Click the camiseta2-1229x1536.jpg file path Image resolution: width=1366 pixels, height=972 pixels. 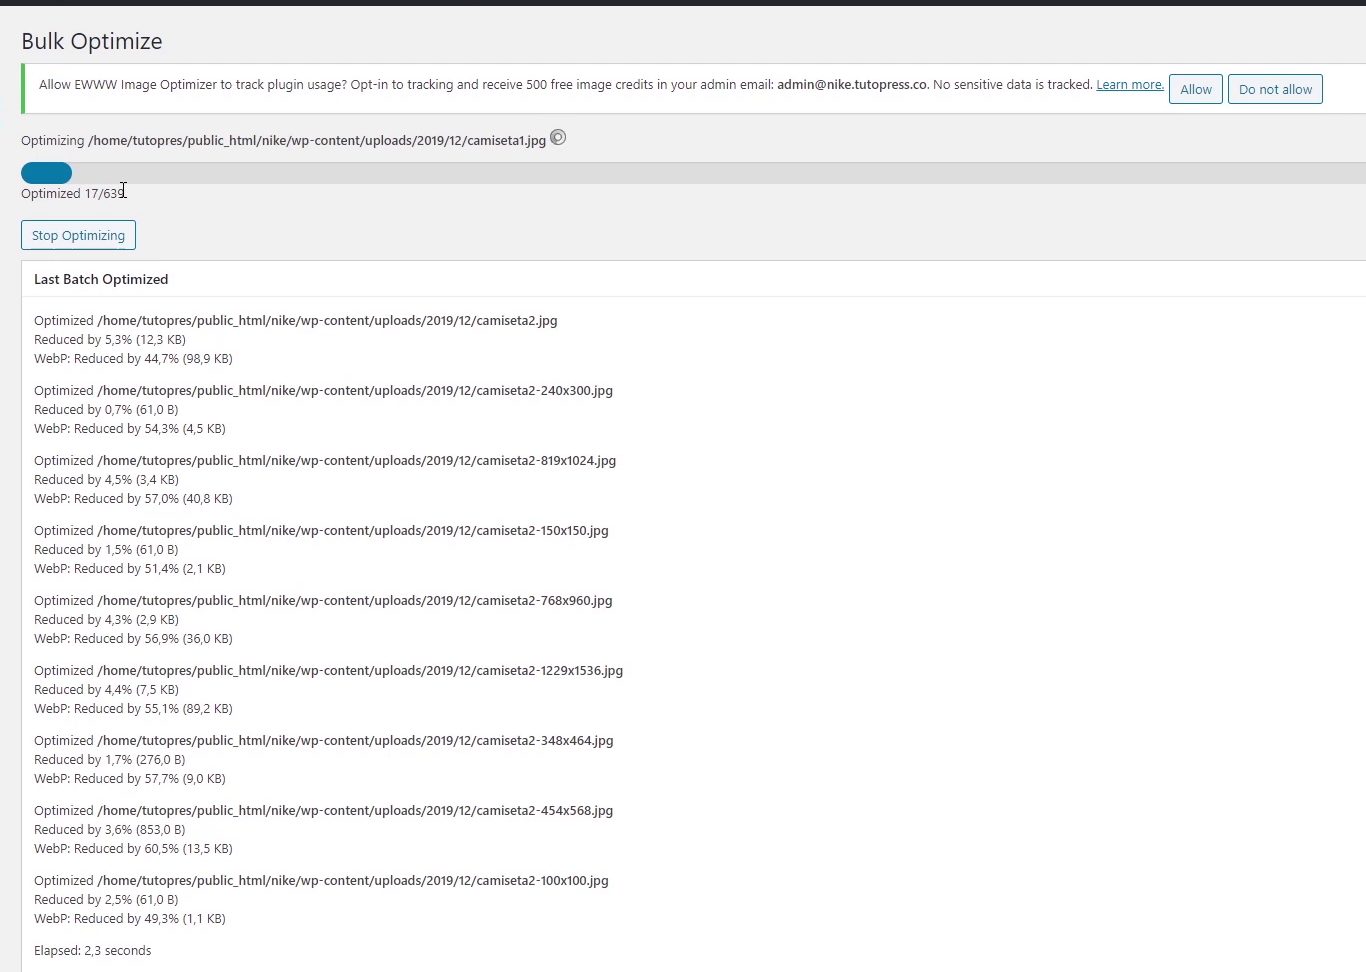pos(360,671)
